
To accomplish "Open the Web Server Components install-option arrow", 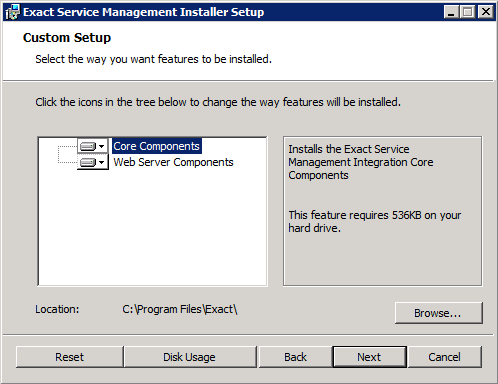I will pos(102,162).
